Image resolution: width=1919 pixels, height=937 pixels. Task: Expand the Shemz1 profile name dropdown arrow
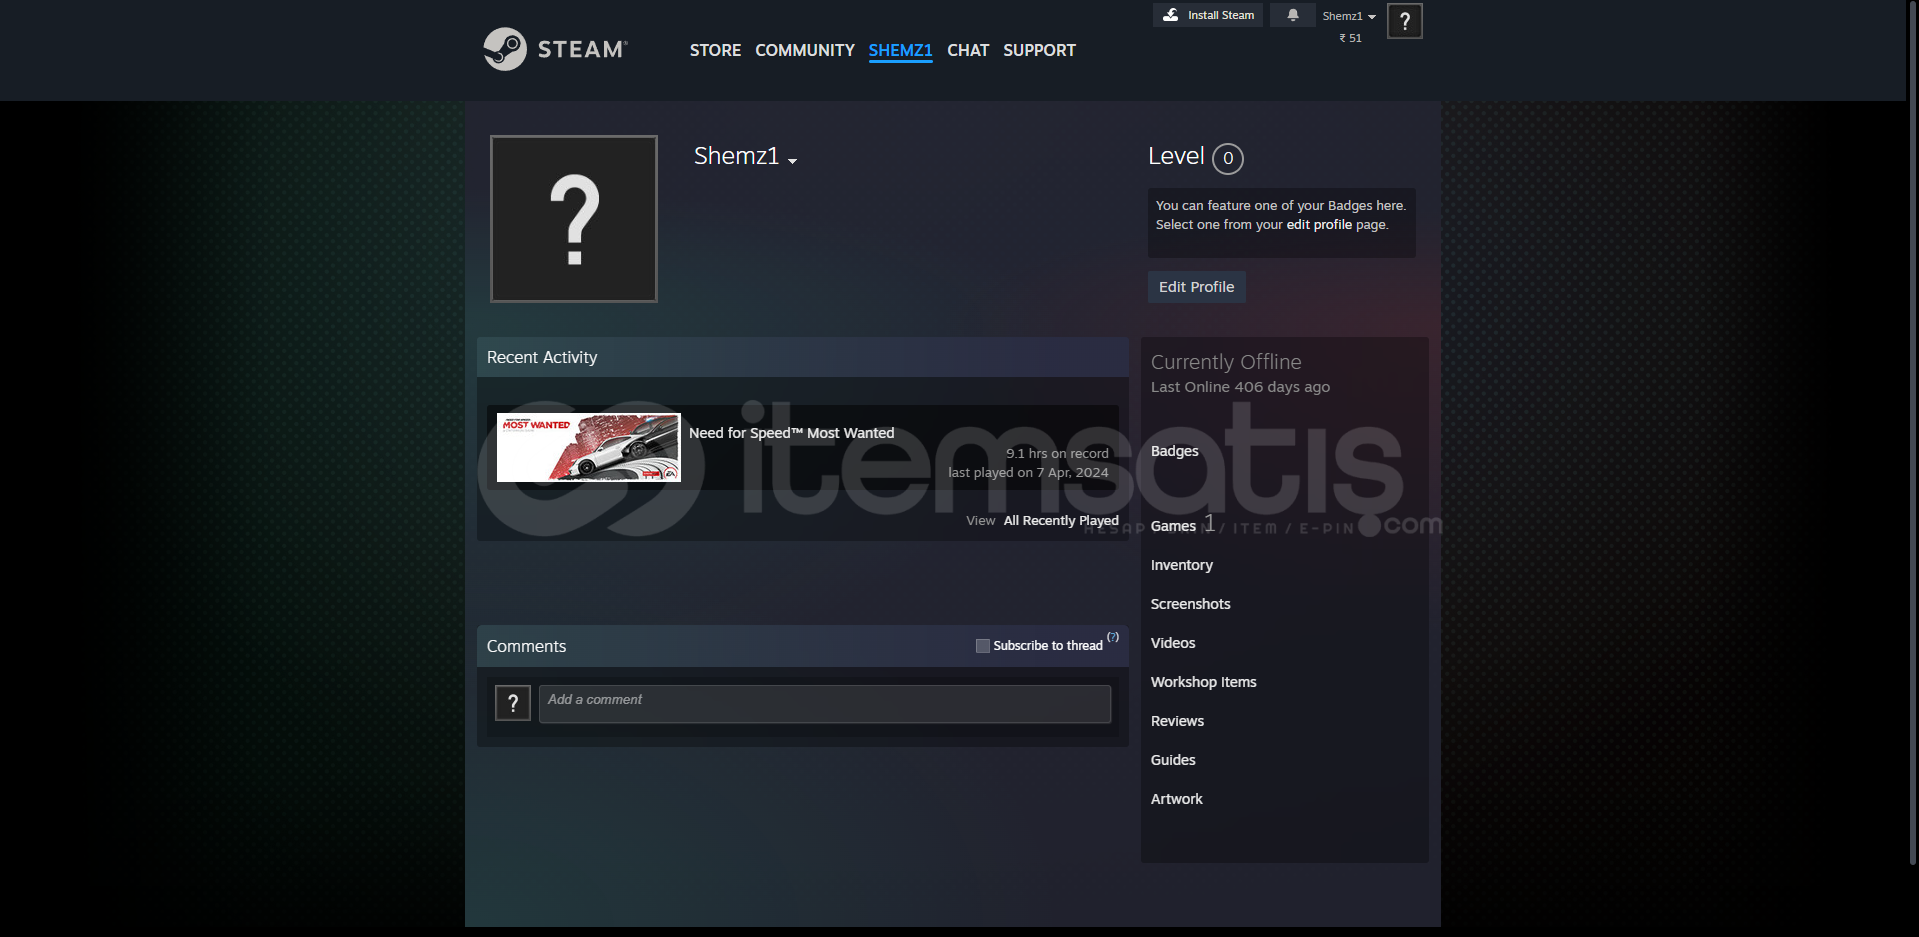click(x=792, y=161)
